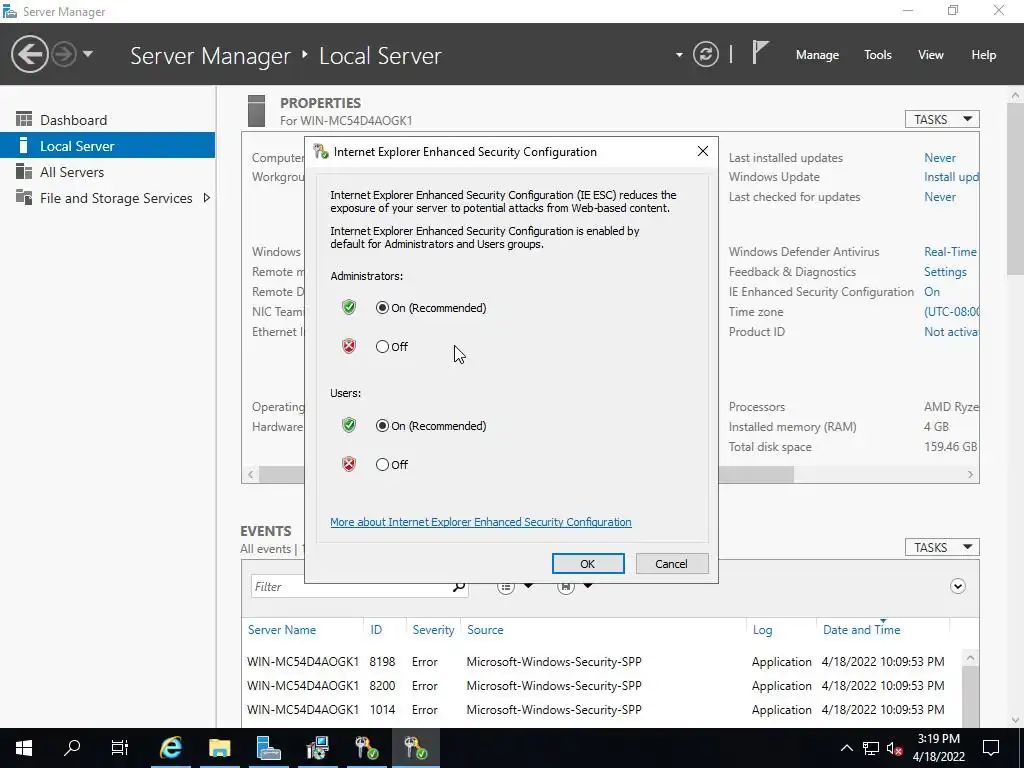Click the Refresh icon in header

point(706,54)
